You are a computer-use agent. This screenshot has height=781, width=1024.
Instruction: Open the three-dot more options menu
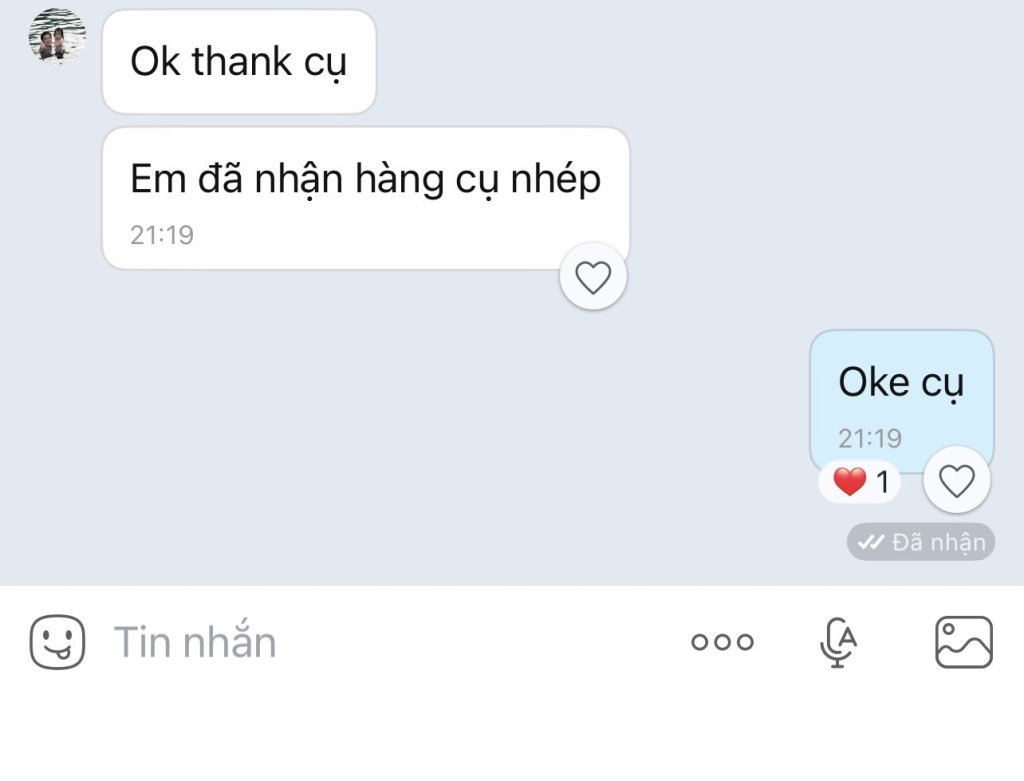point(722,642)
